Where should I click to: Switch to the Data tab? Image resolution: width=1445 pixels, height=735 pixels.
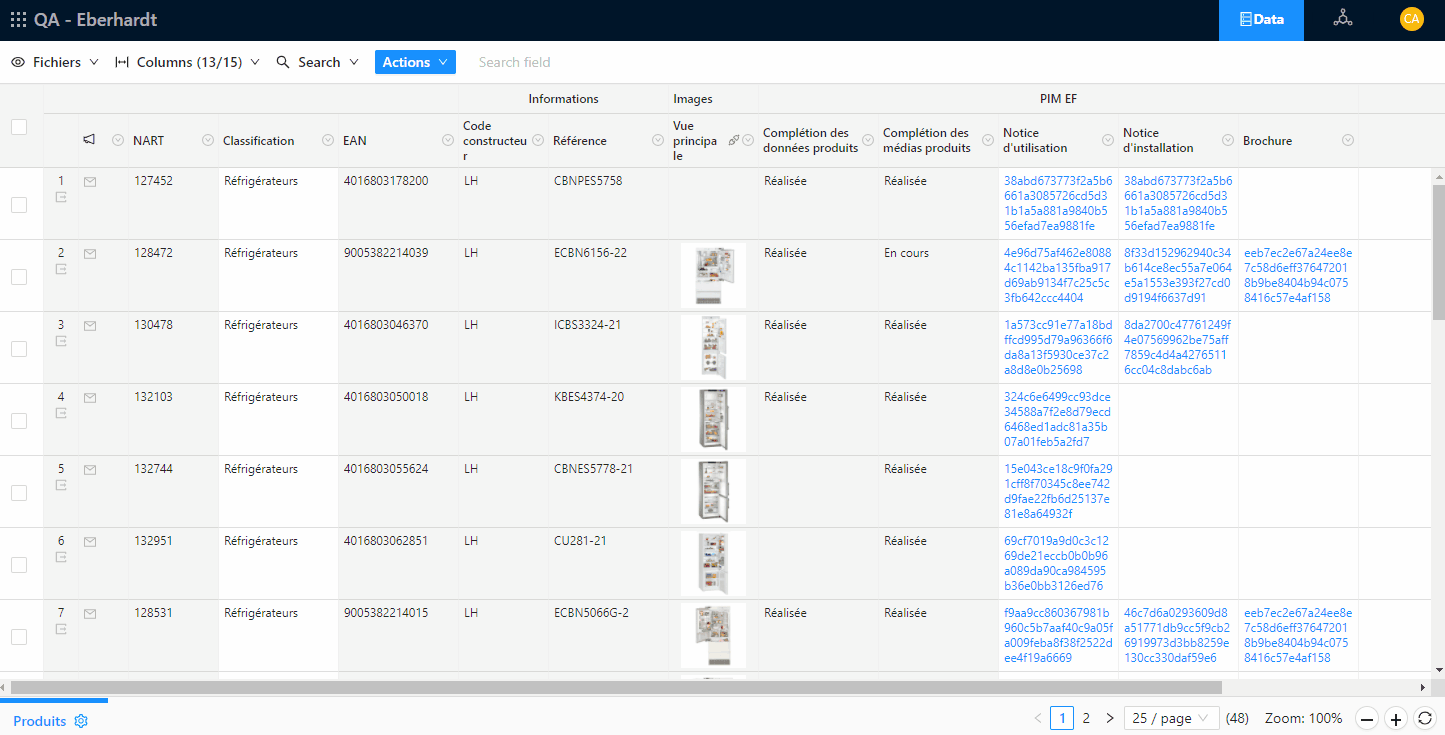[x=1261, y=18]
